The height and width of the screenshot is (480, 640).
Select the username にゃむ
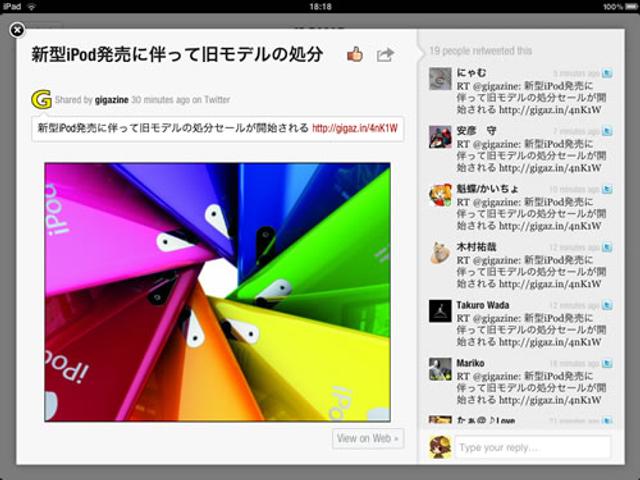click(471, 73)
